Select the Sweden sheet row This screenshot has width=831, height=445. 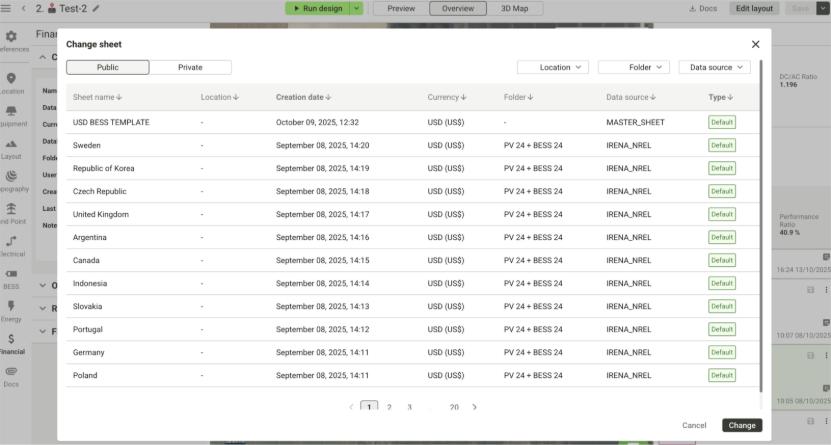coord(412,145)
